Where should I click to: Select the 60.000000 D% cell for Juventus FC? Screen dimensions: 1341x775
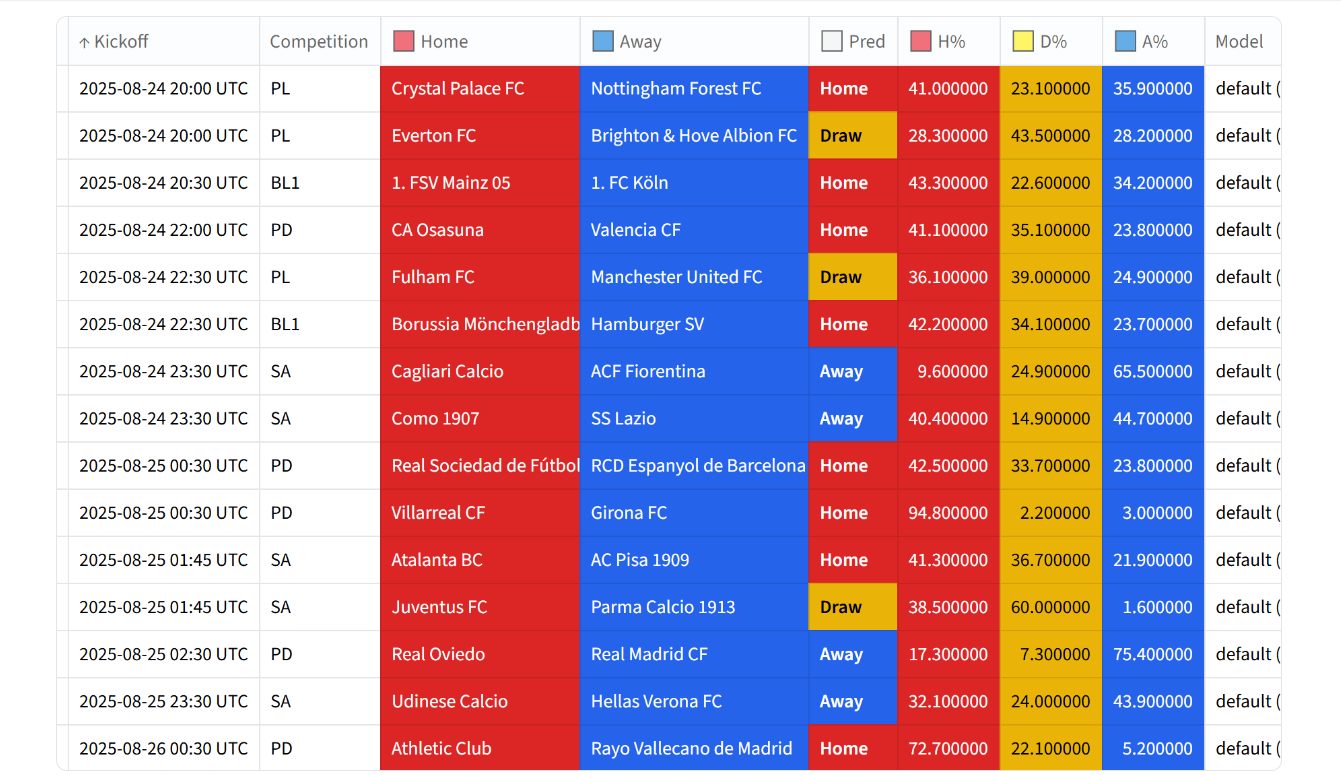1050,607
